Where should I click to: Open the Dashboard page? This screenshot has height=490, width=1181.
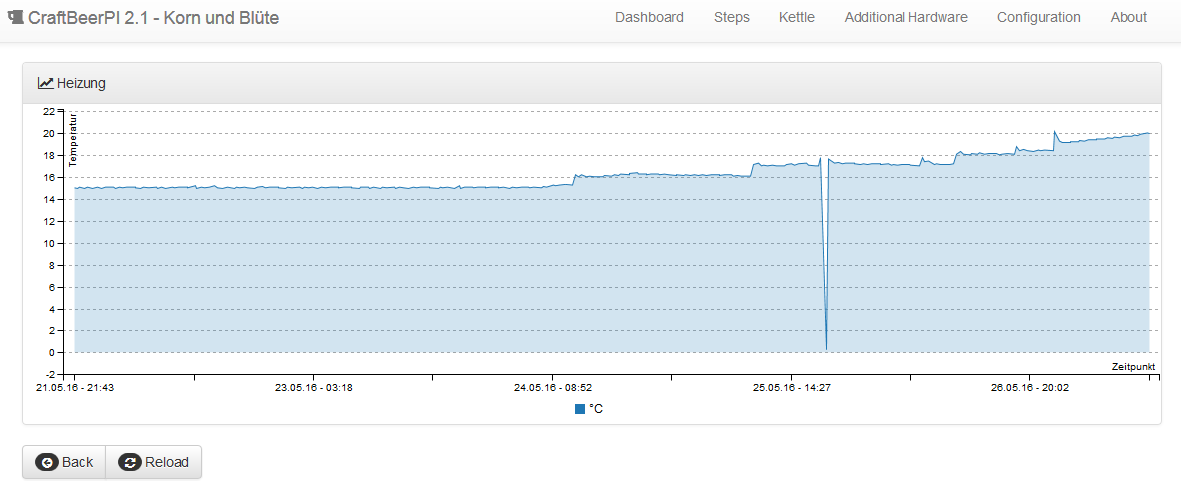[649, 17]
